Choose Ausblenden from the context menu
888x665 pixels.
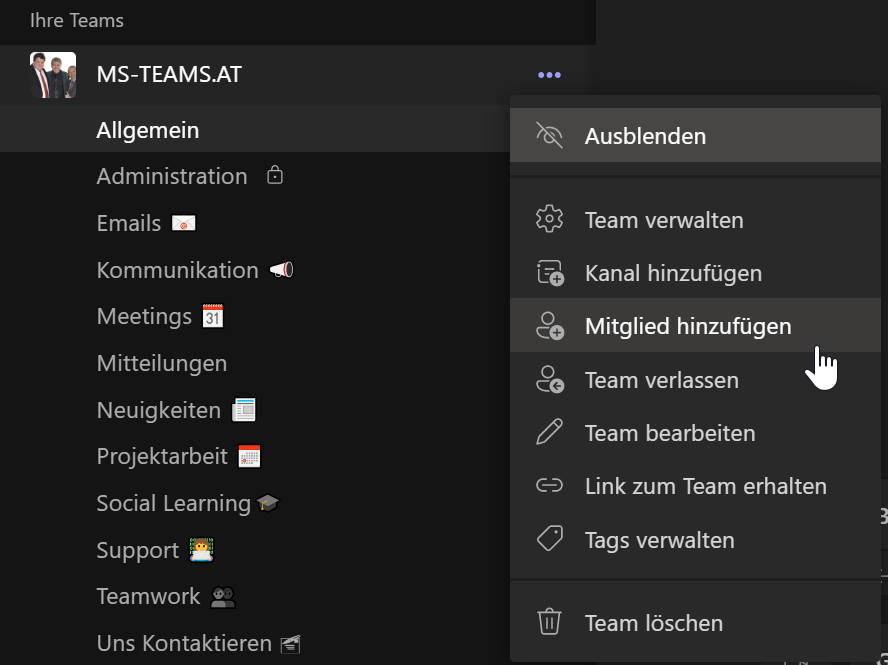click(x=695, y=135)
